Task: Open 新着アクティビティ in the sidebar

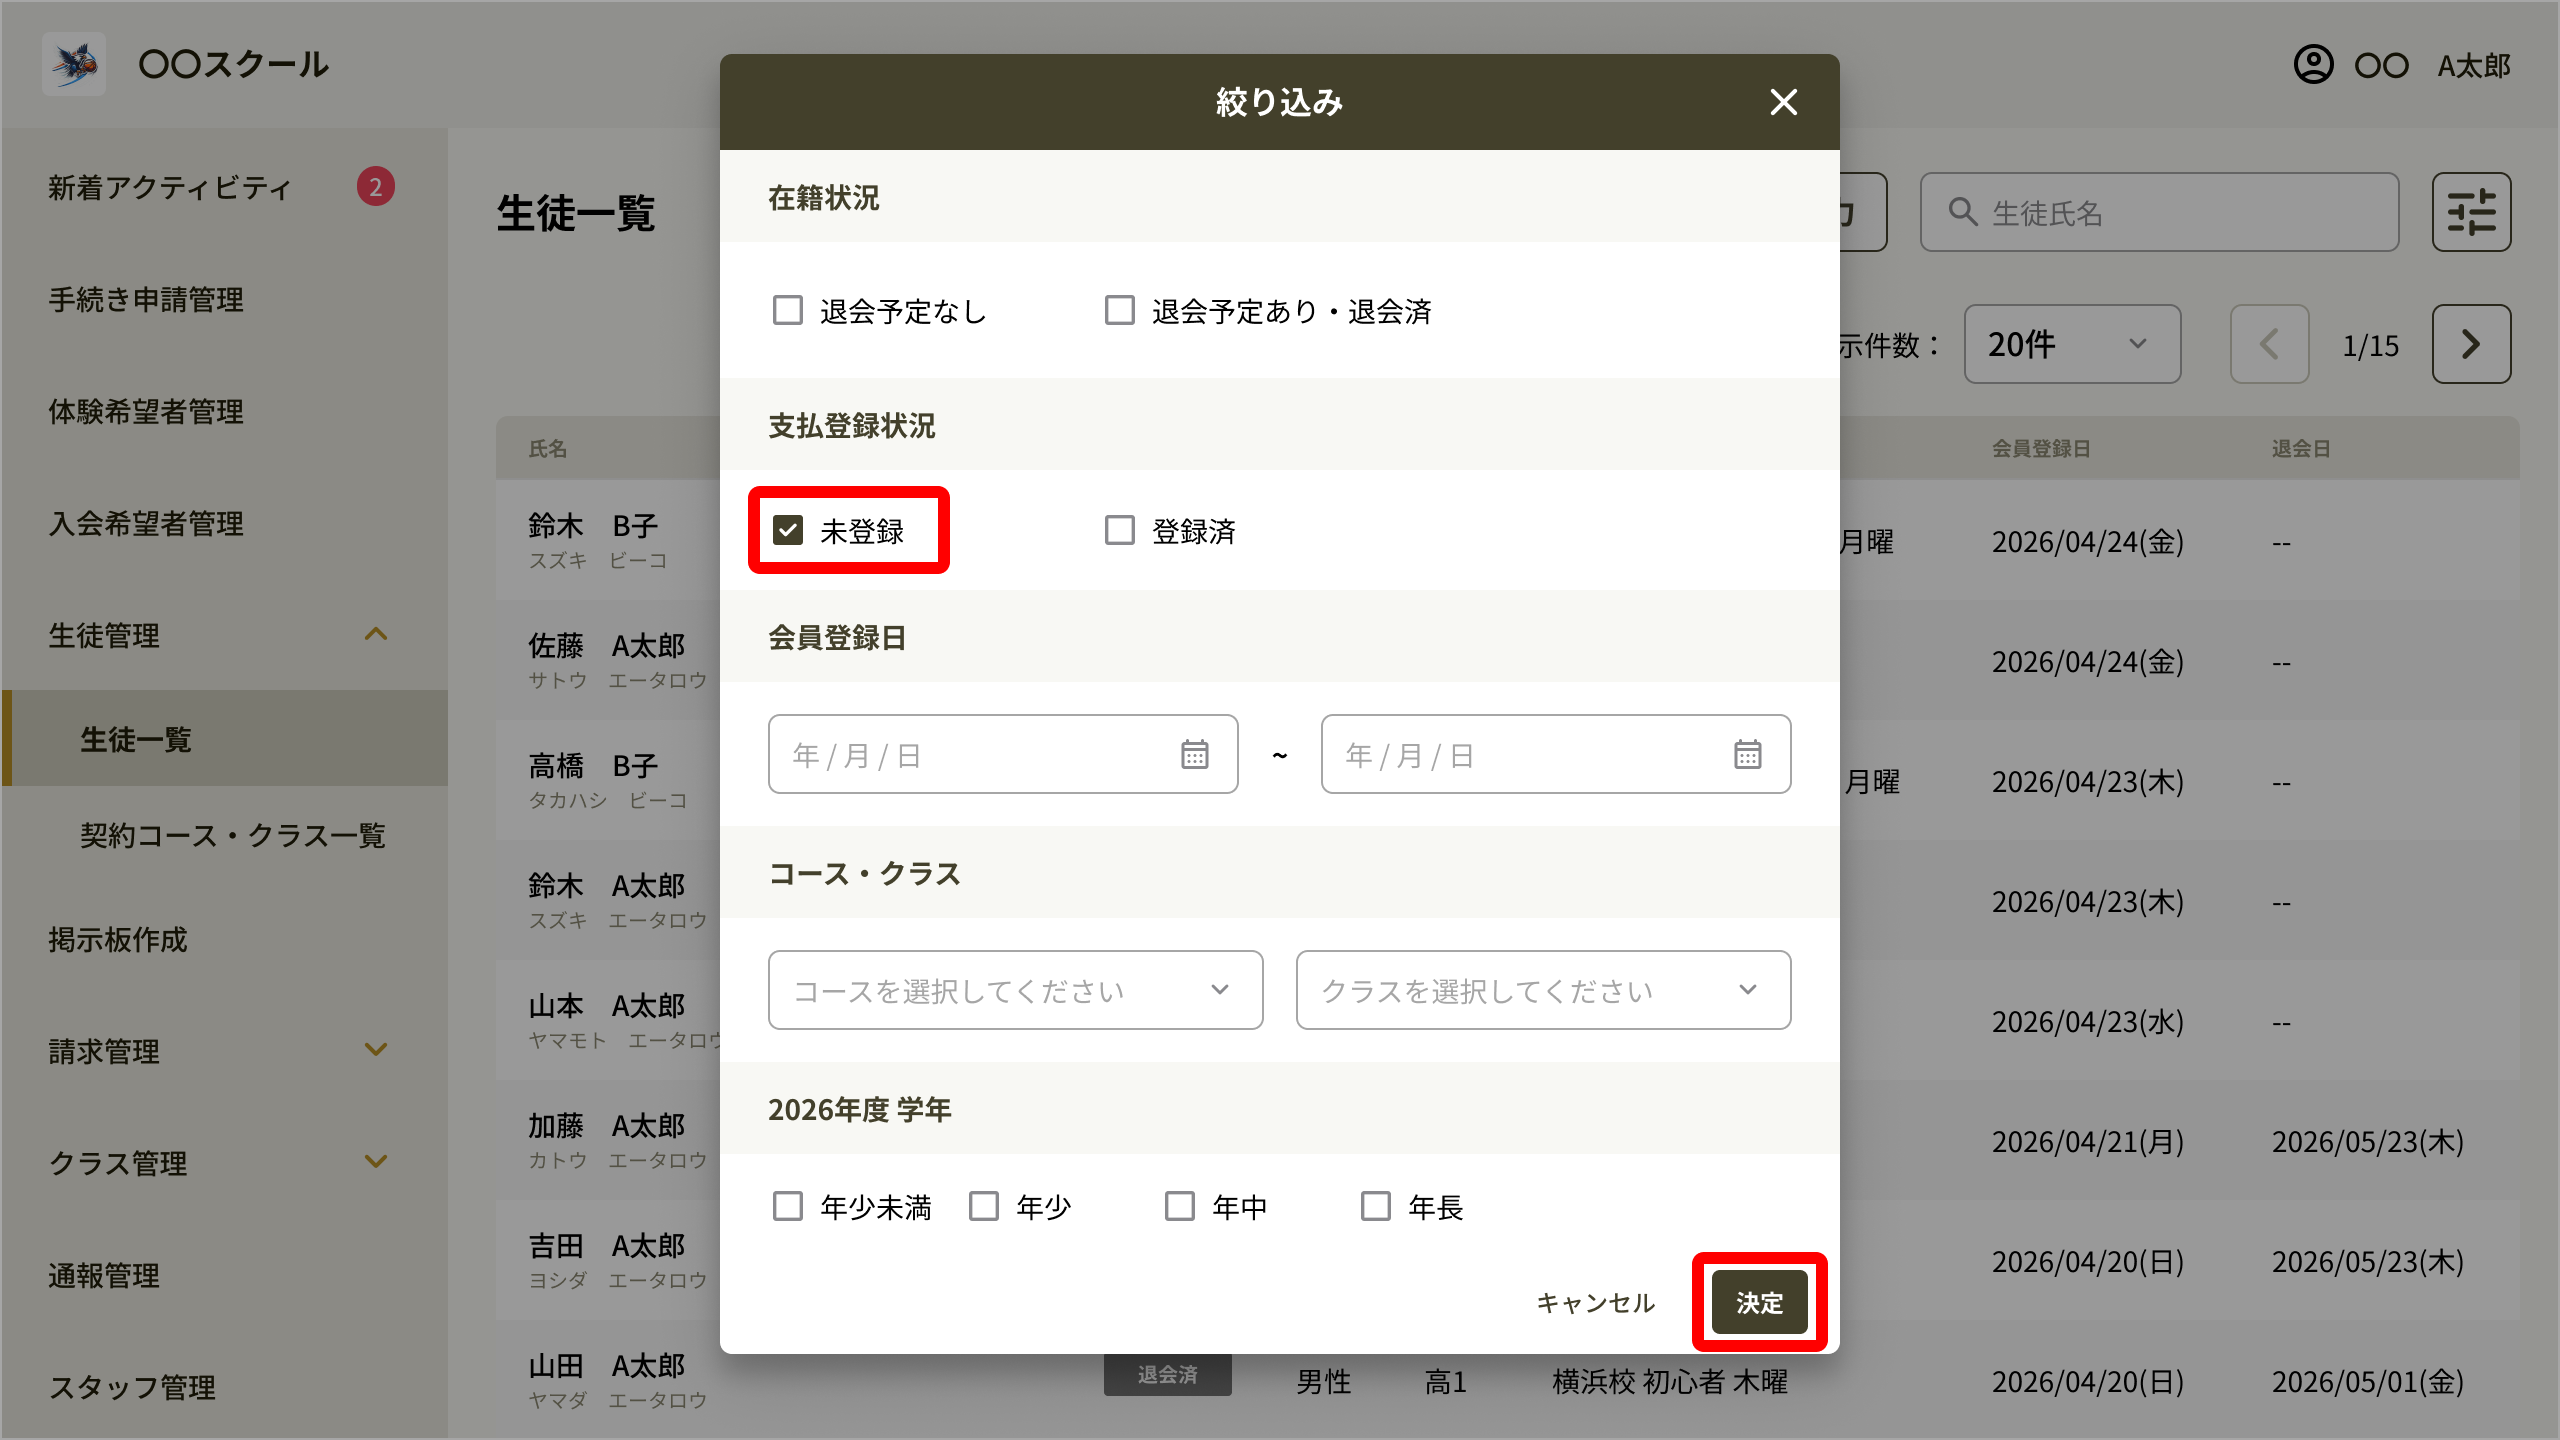Action: pyautogui.click(x=170, y=187)
